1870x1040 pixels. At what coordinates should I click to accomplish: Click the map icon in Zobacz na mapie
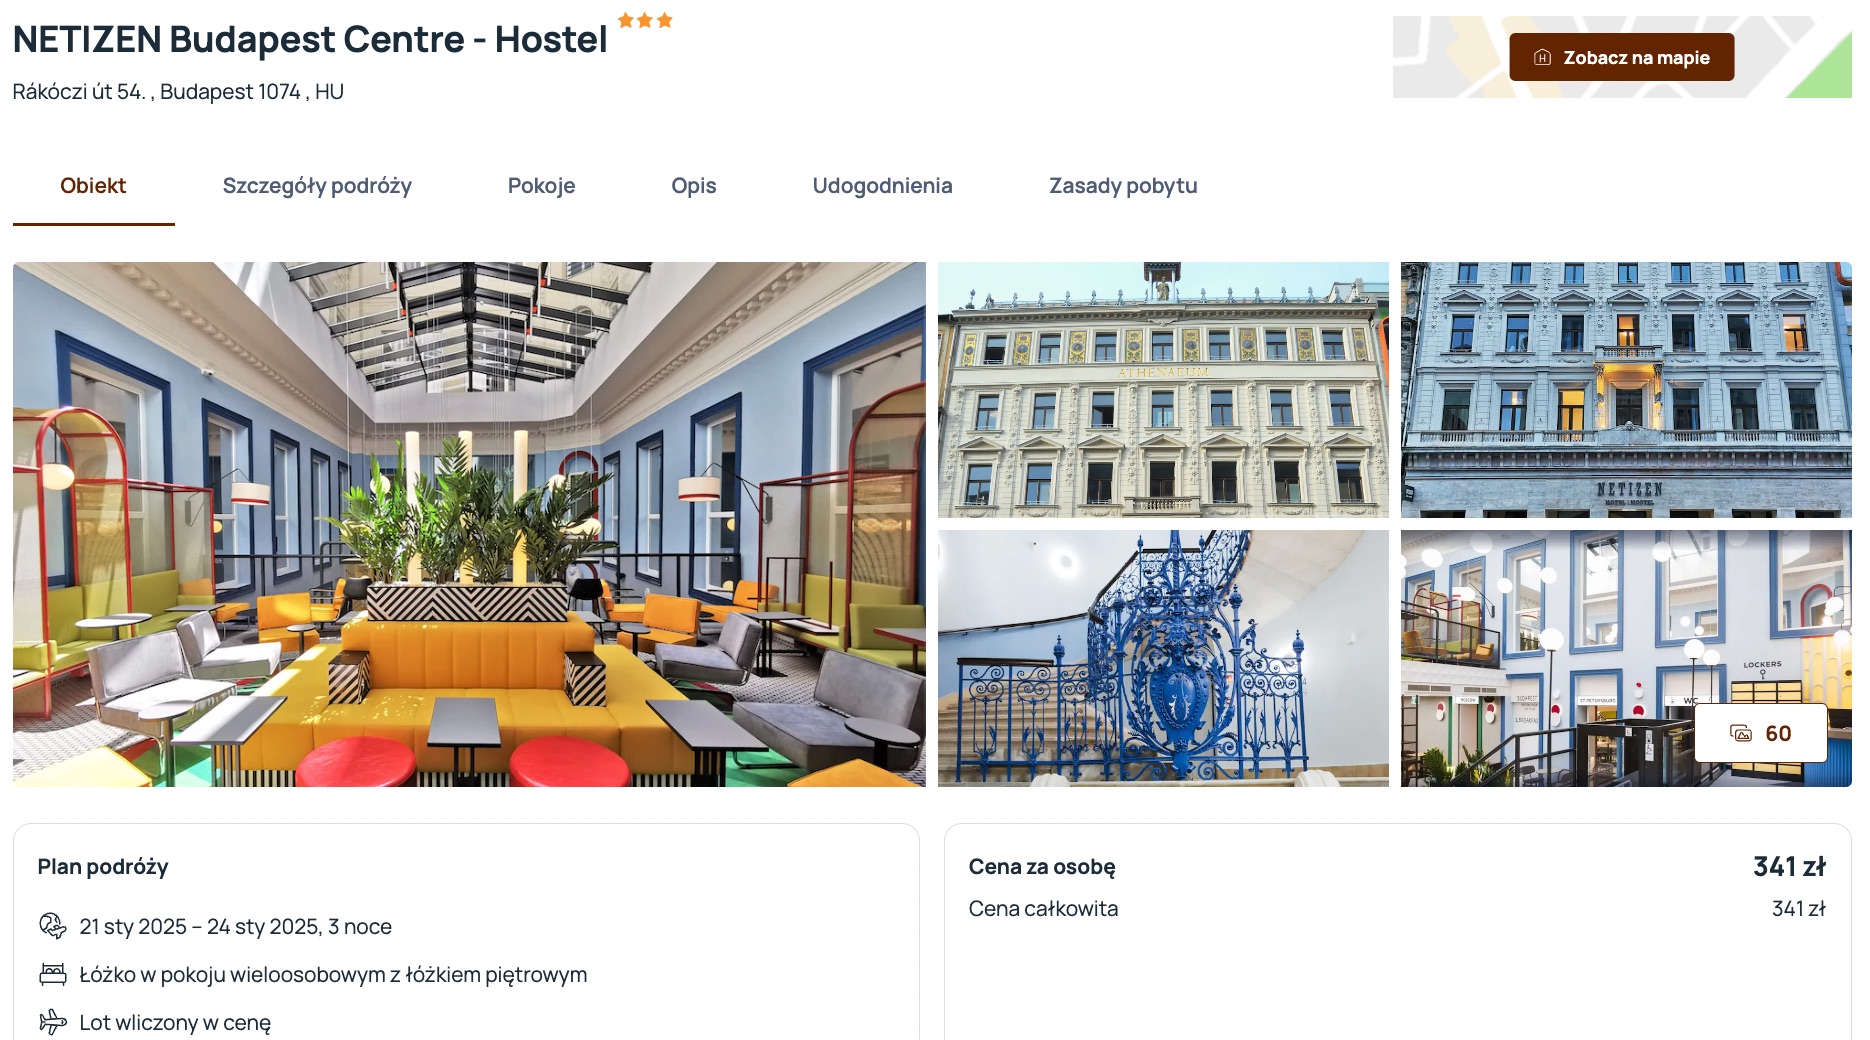[x=1542, y=58]
